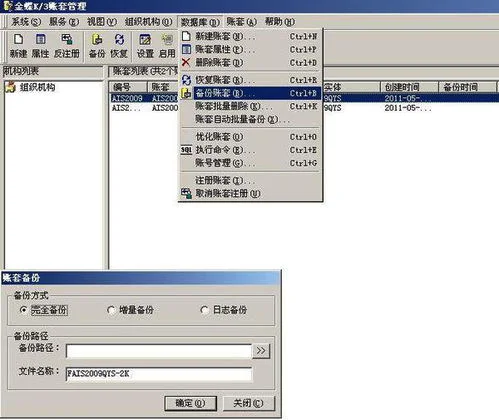This screenshot has height=420, width=499.
Task: Open the 数据库 menu
Action: (200, 22)
